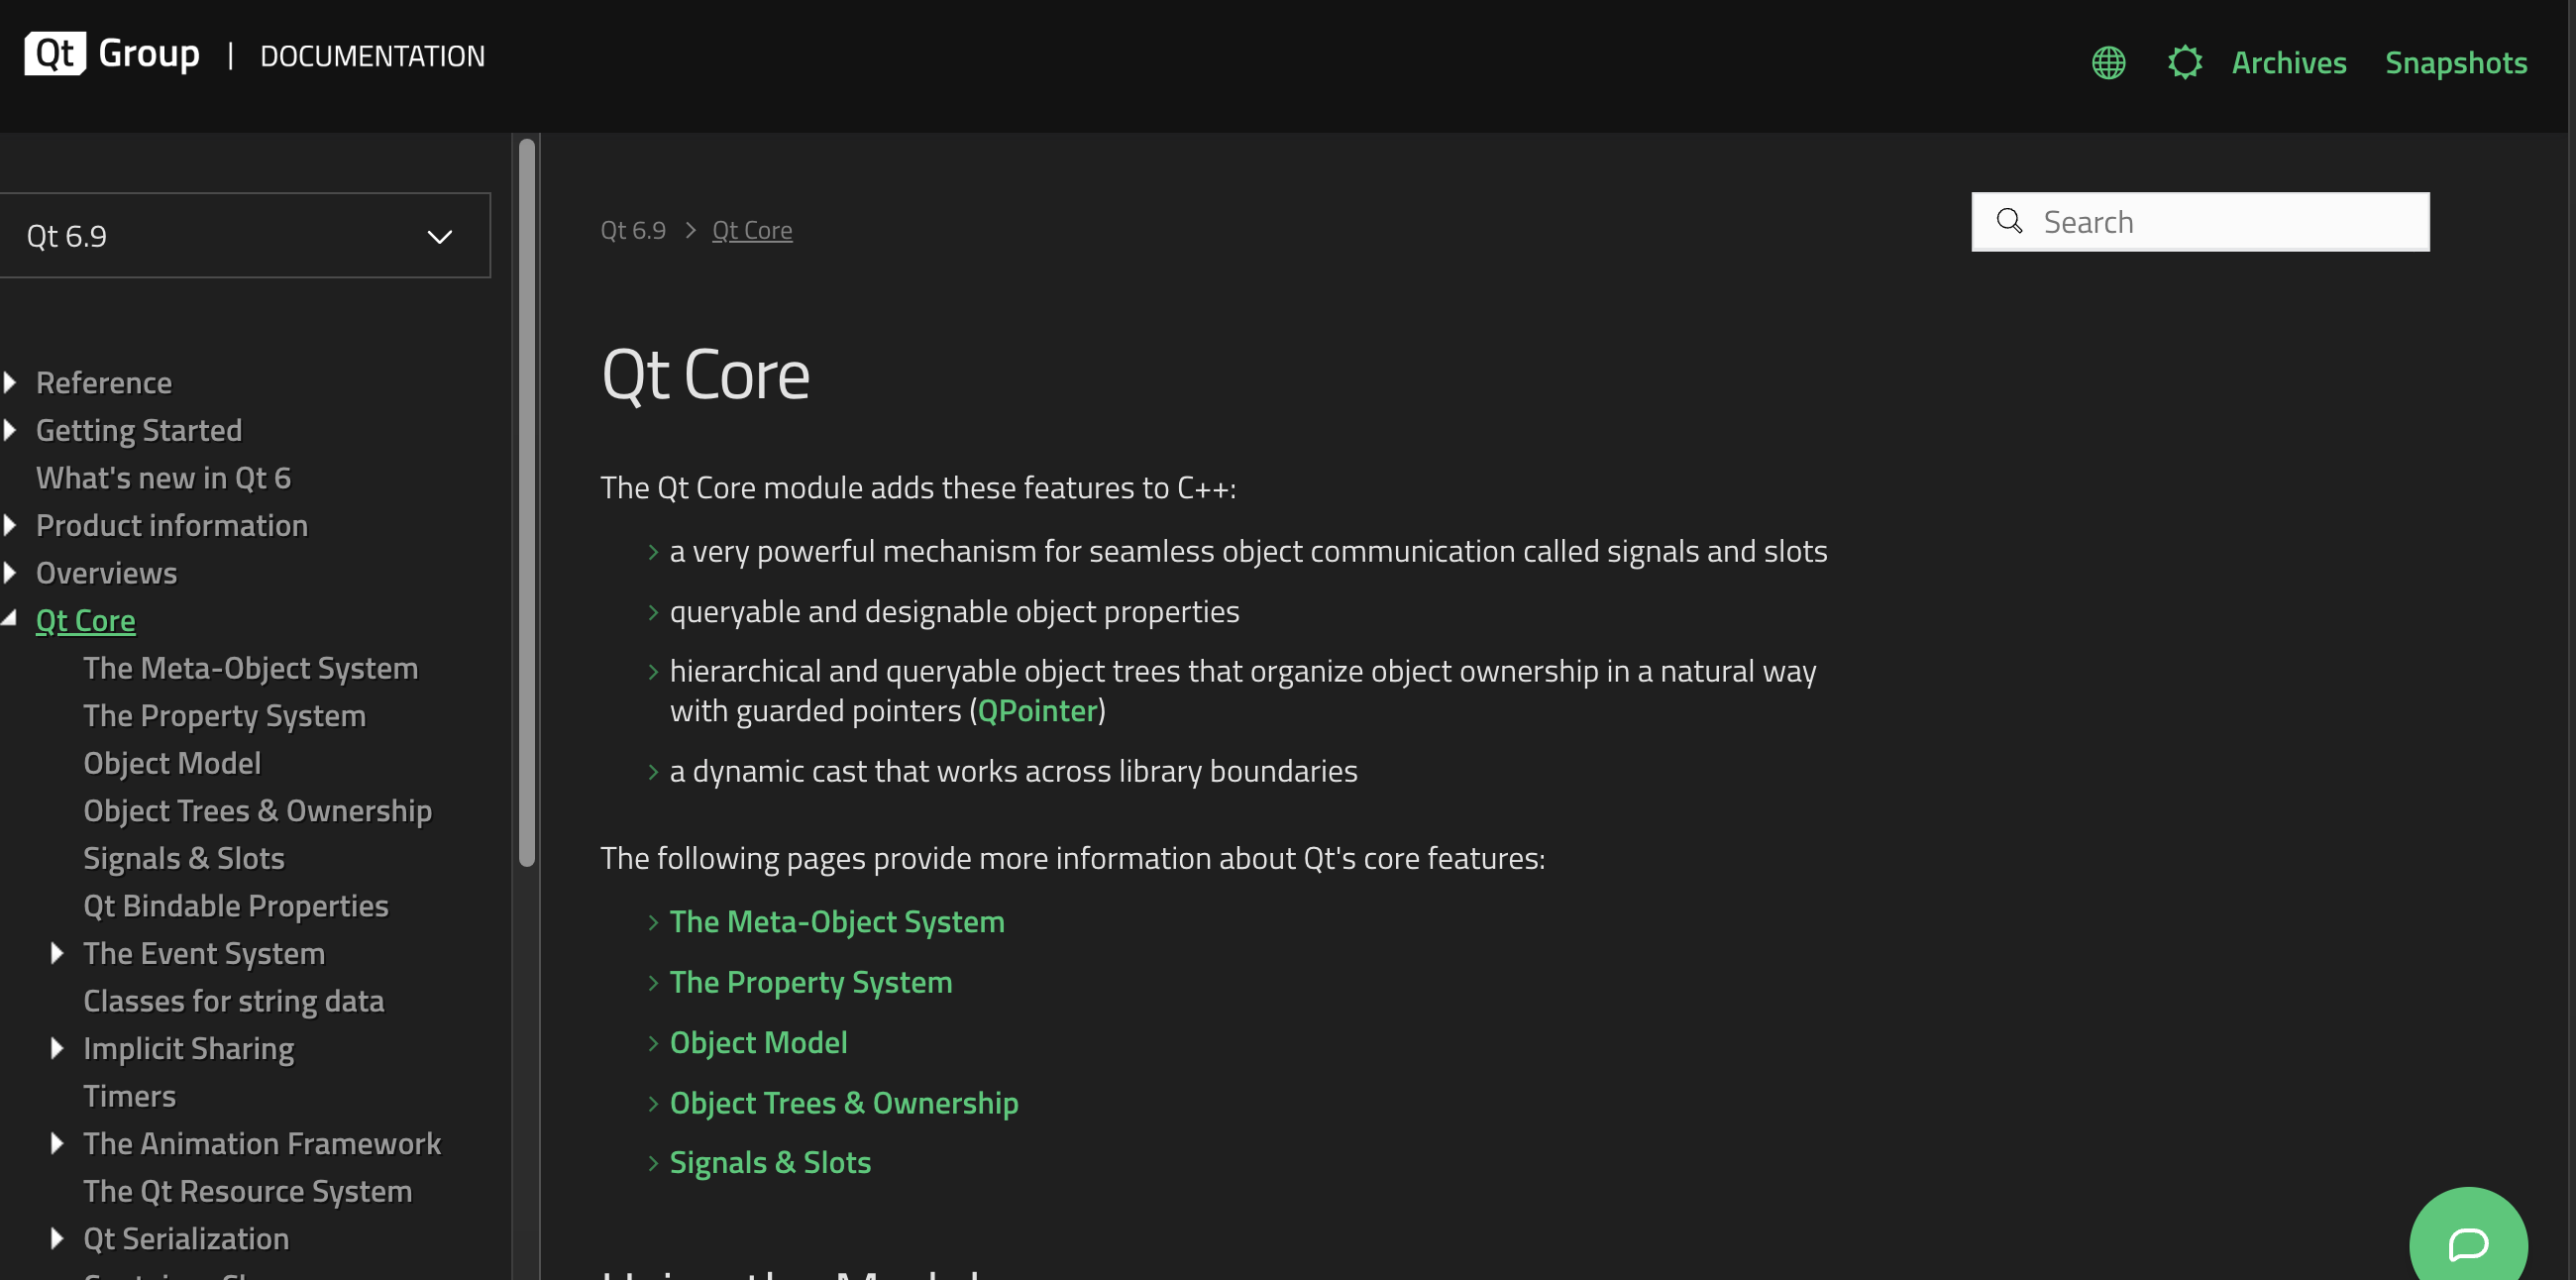Click the Qt 6.9 breadcrumb
2576x1280 pixels.
pyautogui.click(x=633, y=230)
